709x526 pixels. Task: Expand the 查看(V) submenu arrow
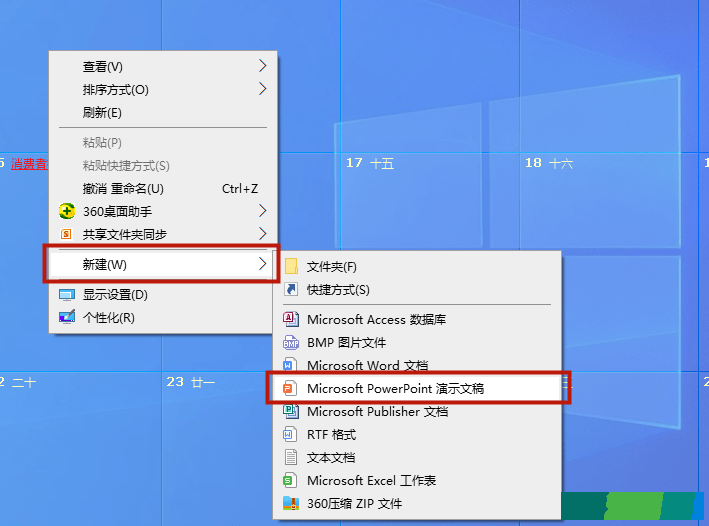262,66
